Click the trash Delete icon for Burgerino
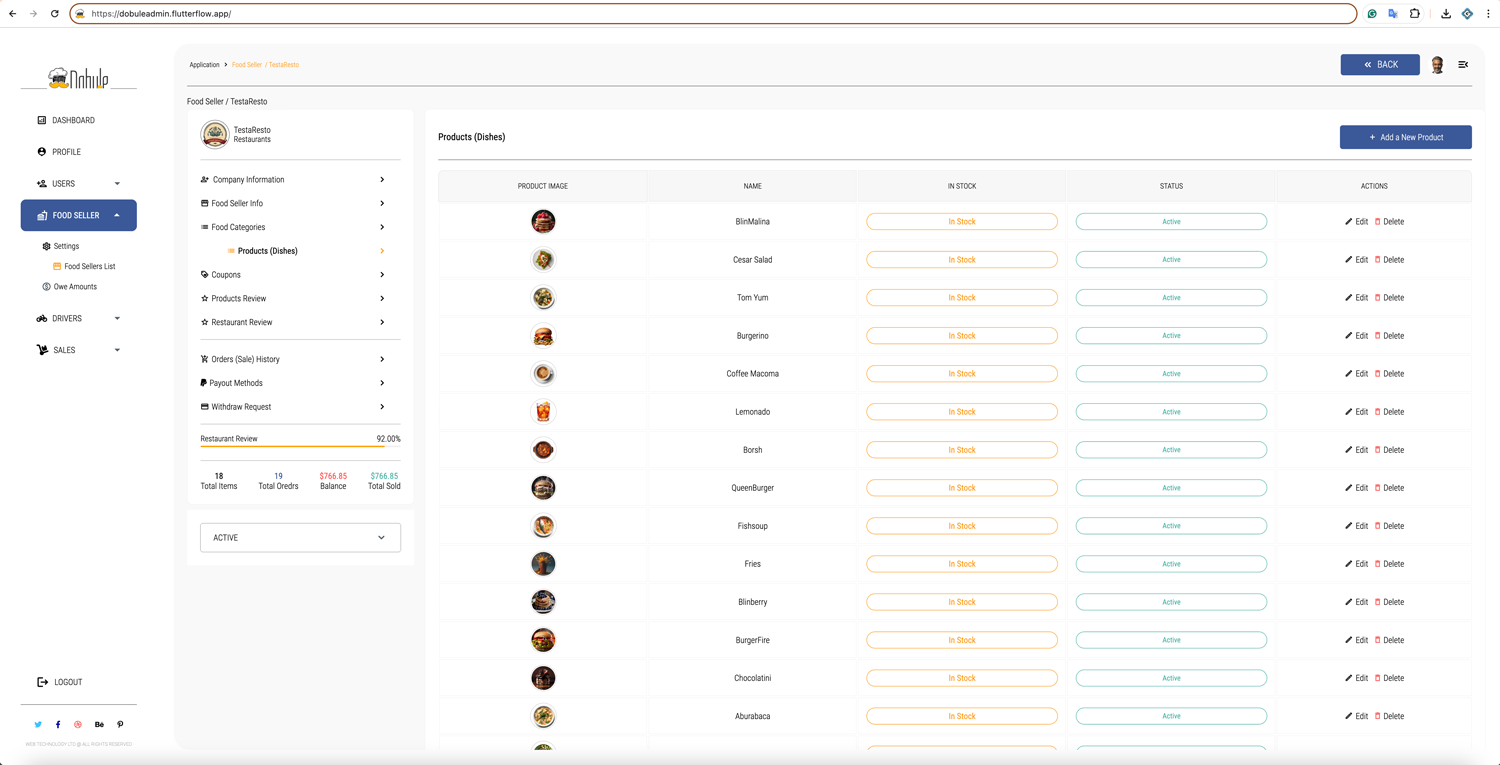This screenshot has width=1500, height=765. pos(1377,335)
